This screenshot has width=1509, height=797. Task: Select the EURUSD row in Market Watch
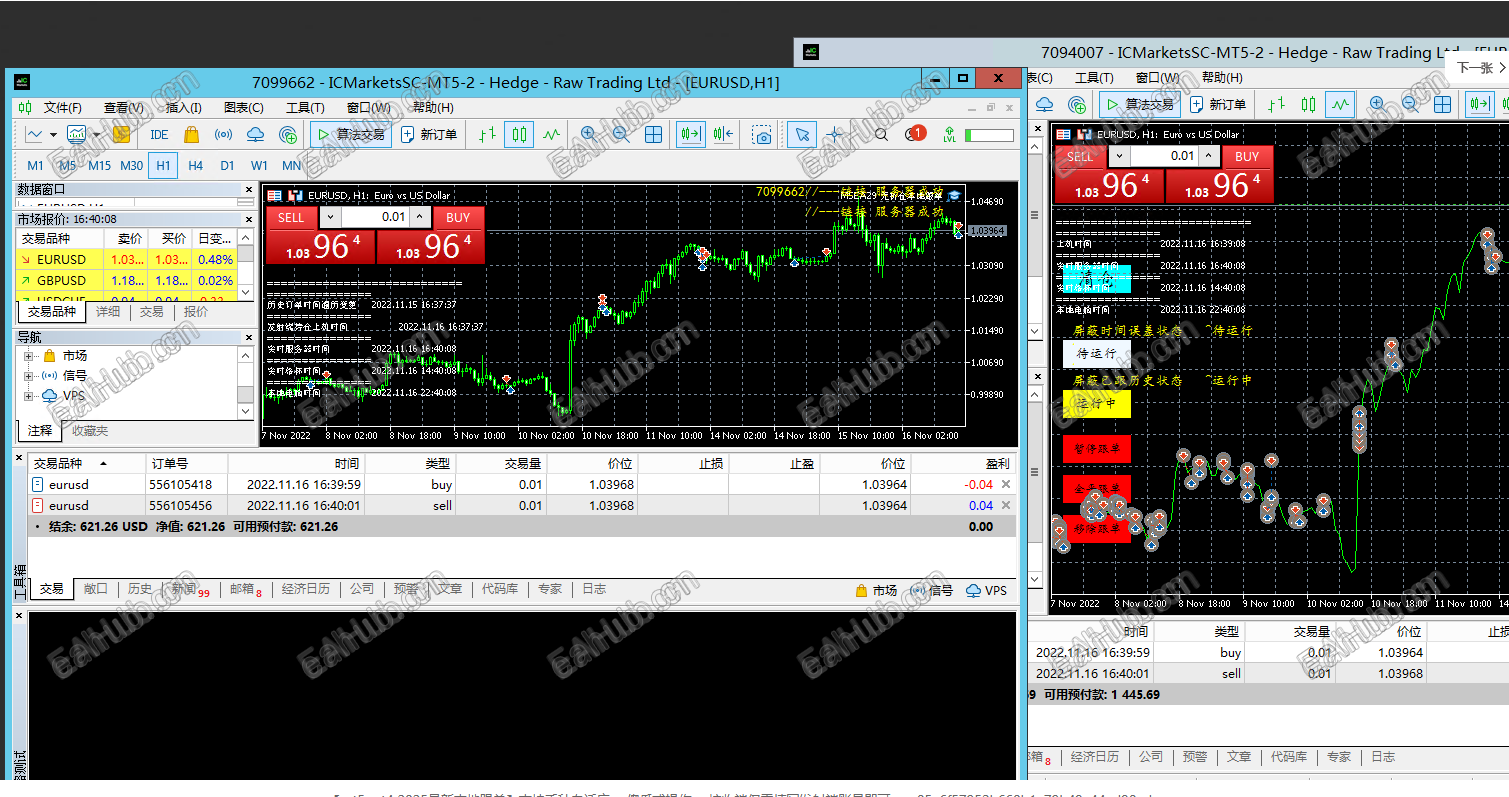click(x=127, y=260)
